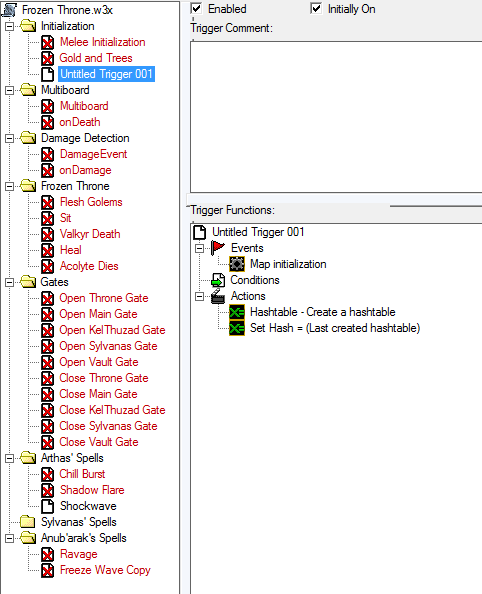Click the Melee Initialization disabled trigger icon
Image resolution: width=482 pixels, height=594 pixels.
coord(47,42)
